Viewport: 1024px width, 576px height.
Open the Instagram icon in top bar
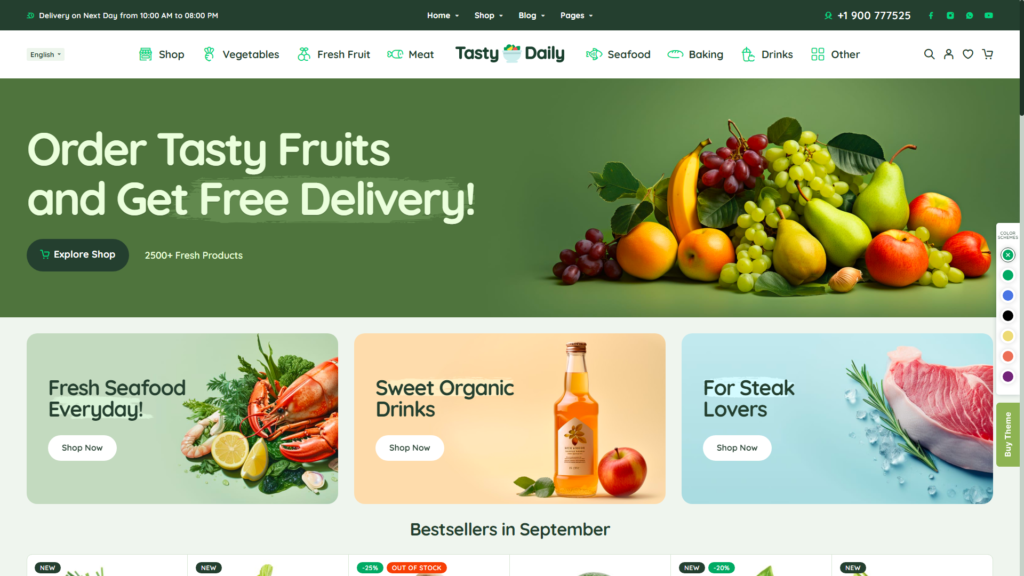(x=950, y=16)
